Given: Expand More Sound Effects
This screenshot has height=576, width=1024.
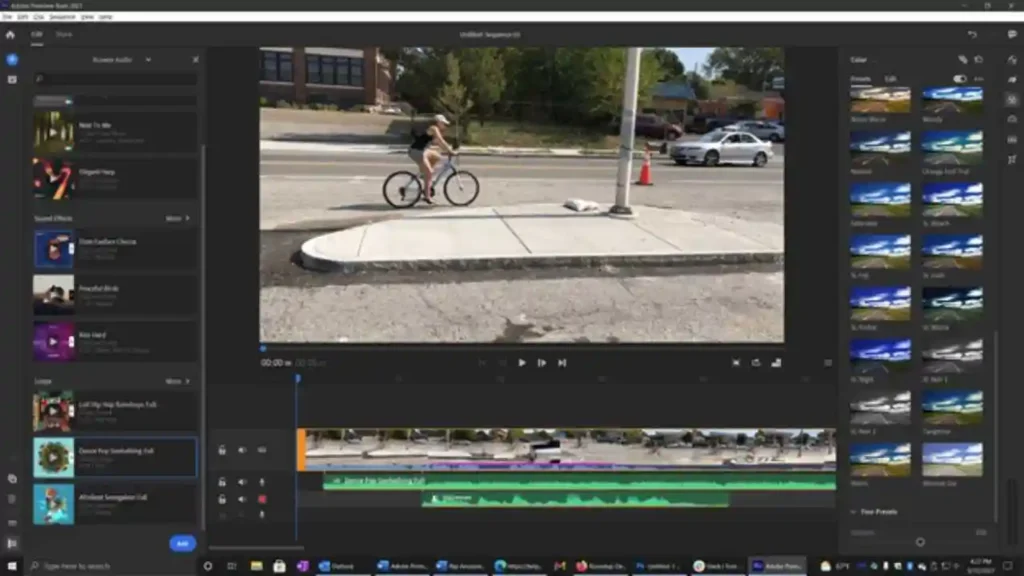Looking at the screenshot, I should pyautogui.click(x=177, y=218).
